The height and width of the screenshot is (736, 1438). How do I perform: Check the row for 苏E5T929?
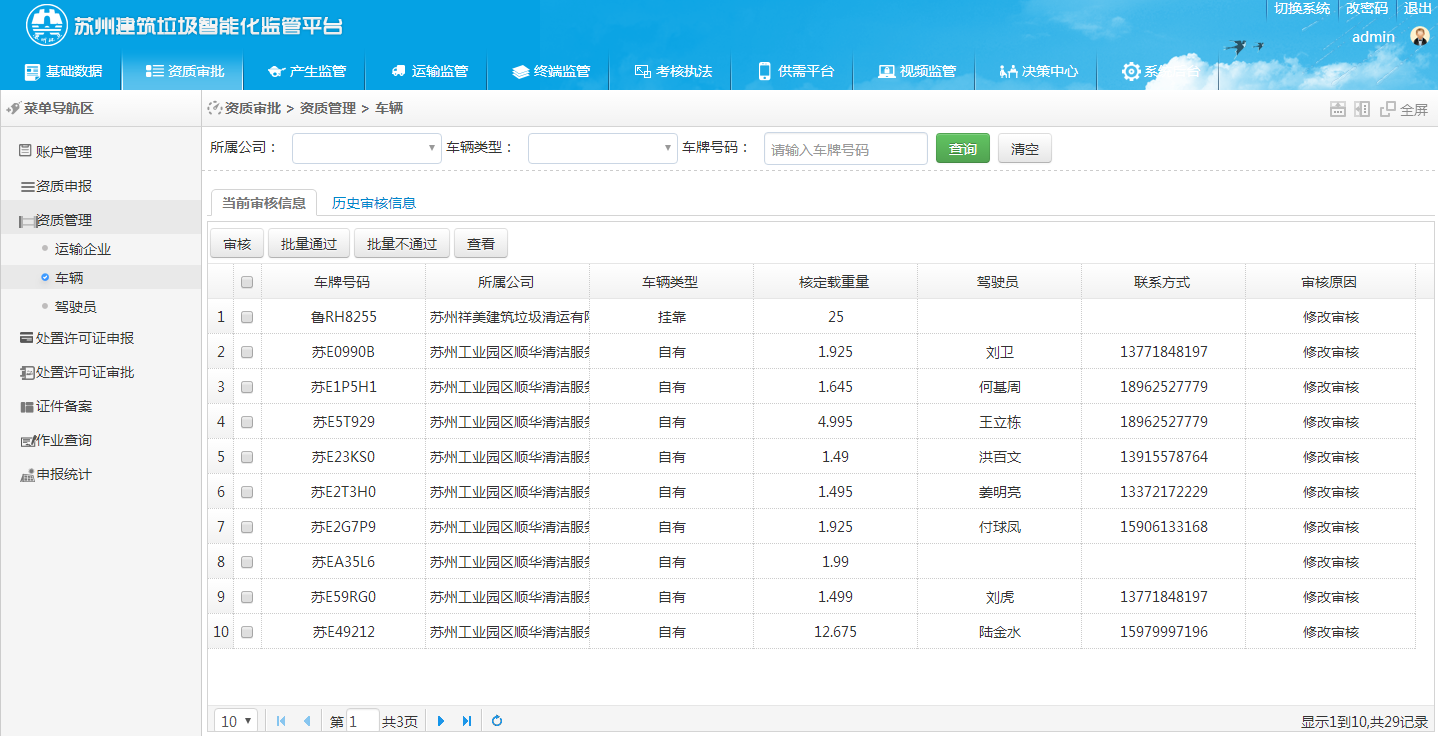pos(247,422)
